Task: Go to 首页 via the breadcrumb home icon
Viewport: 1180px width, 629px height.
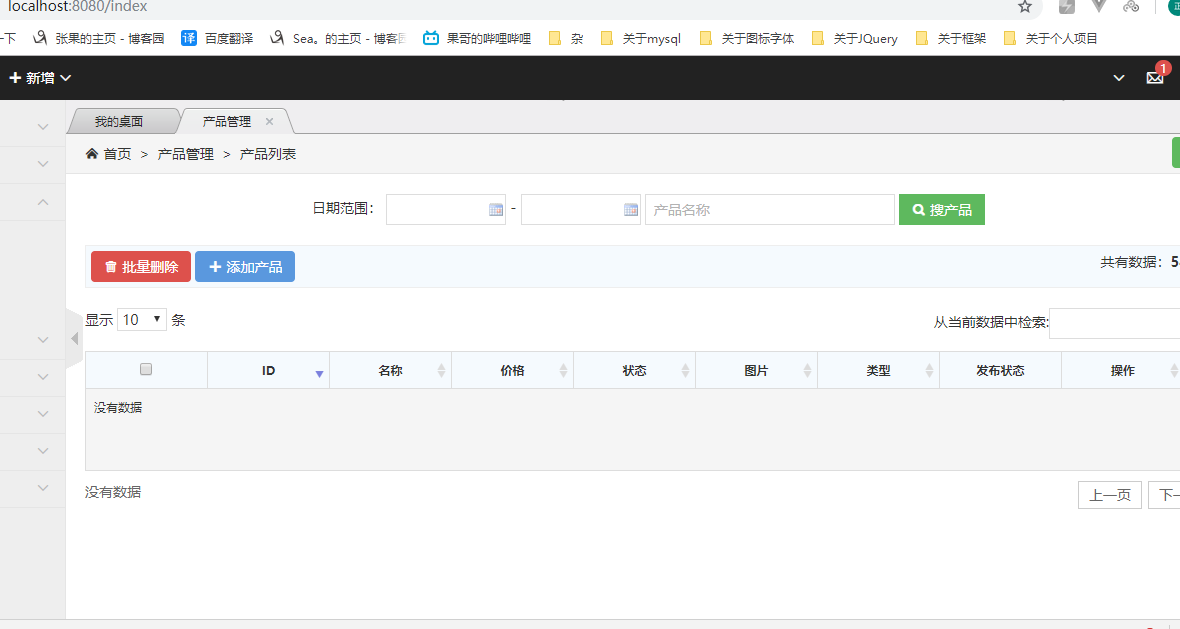Action: 92,153
